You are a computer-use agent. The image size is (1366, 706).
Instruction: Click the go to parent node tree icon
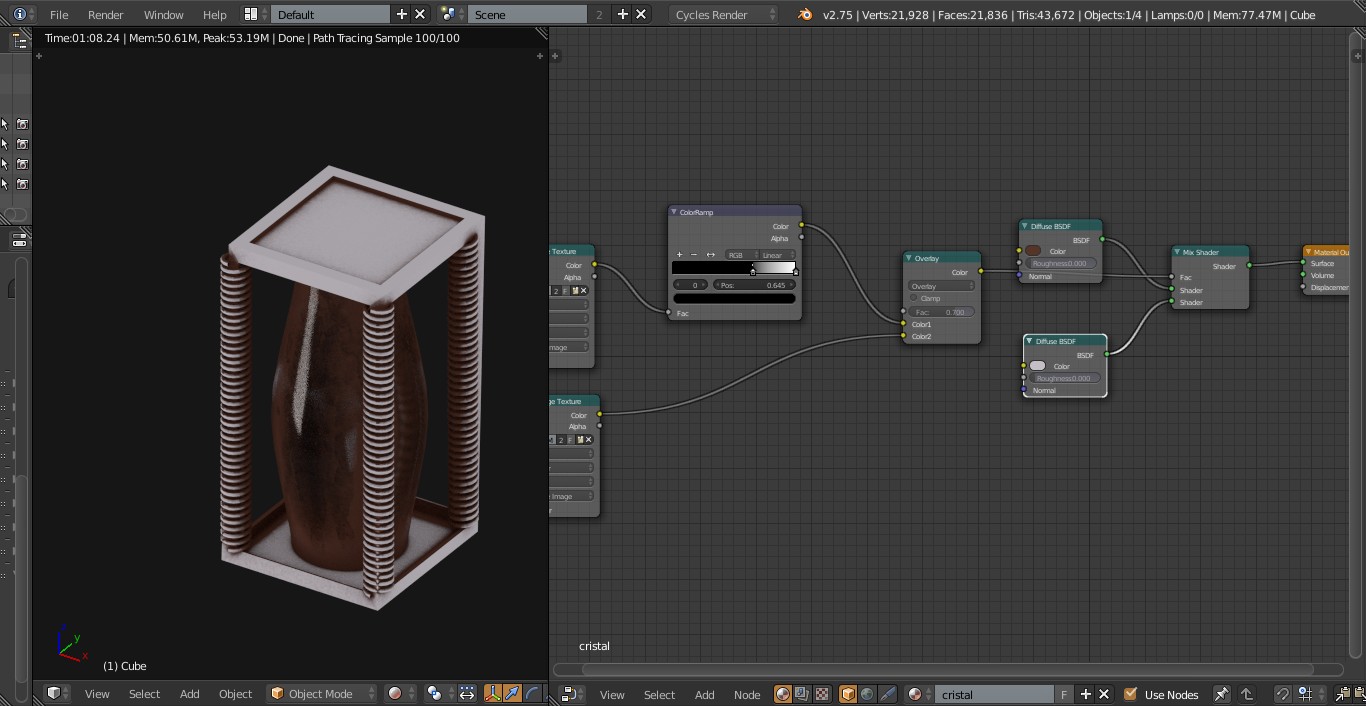pyautogui.click(x=1247, y=694)
